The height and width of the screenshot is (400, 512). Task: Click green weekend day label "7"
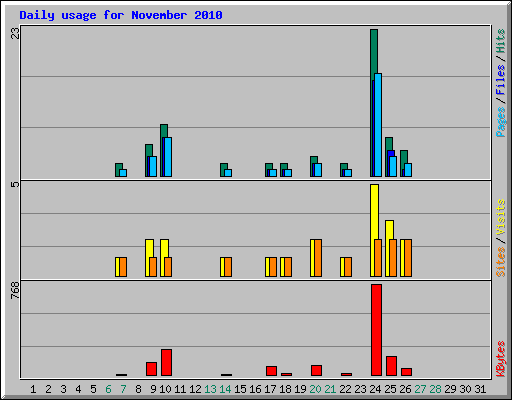[123, 389]
